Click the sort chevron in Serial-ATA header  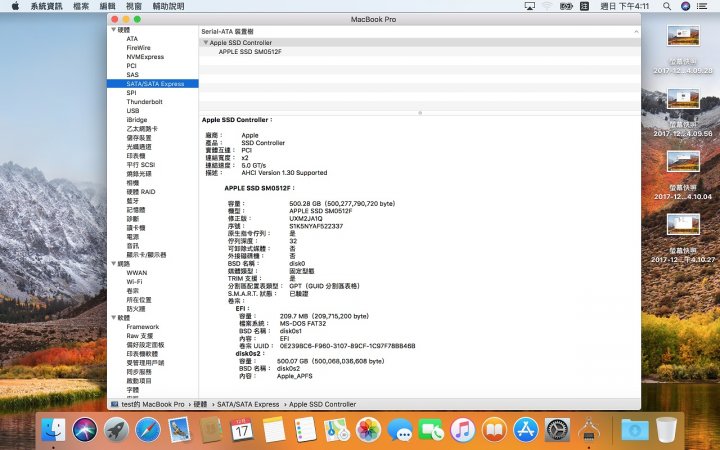636,32
